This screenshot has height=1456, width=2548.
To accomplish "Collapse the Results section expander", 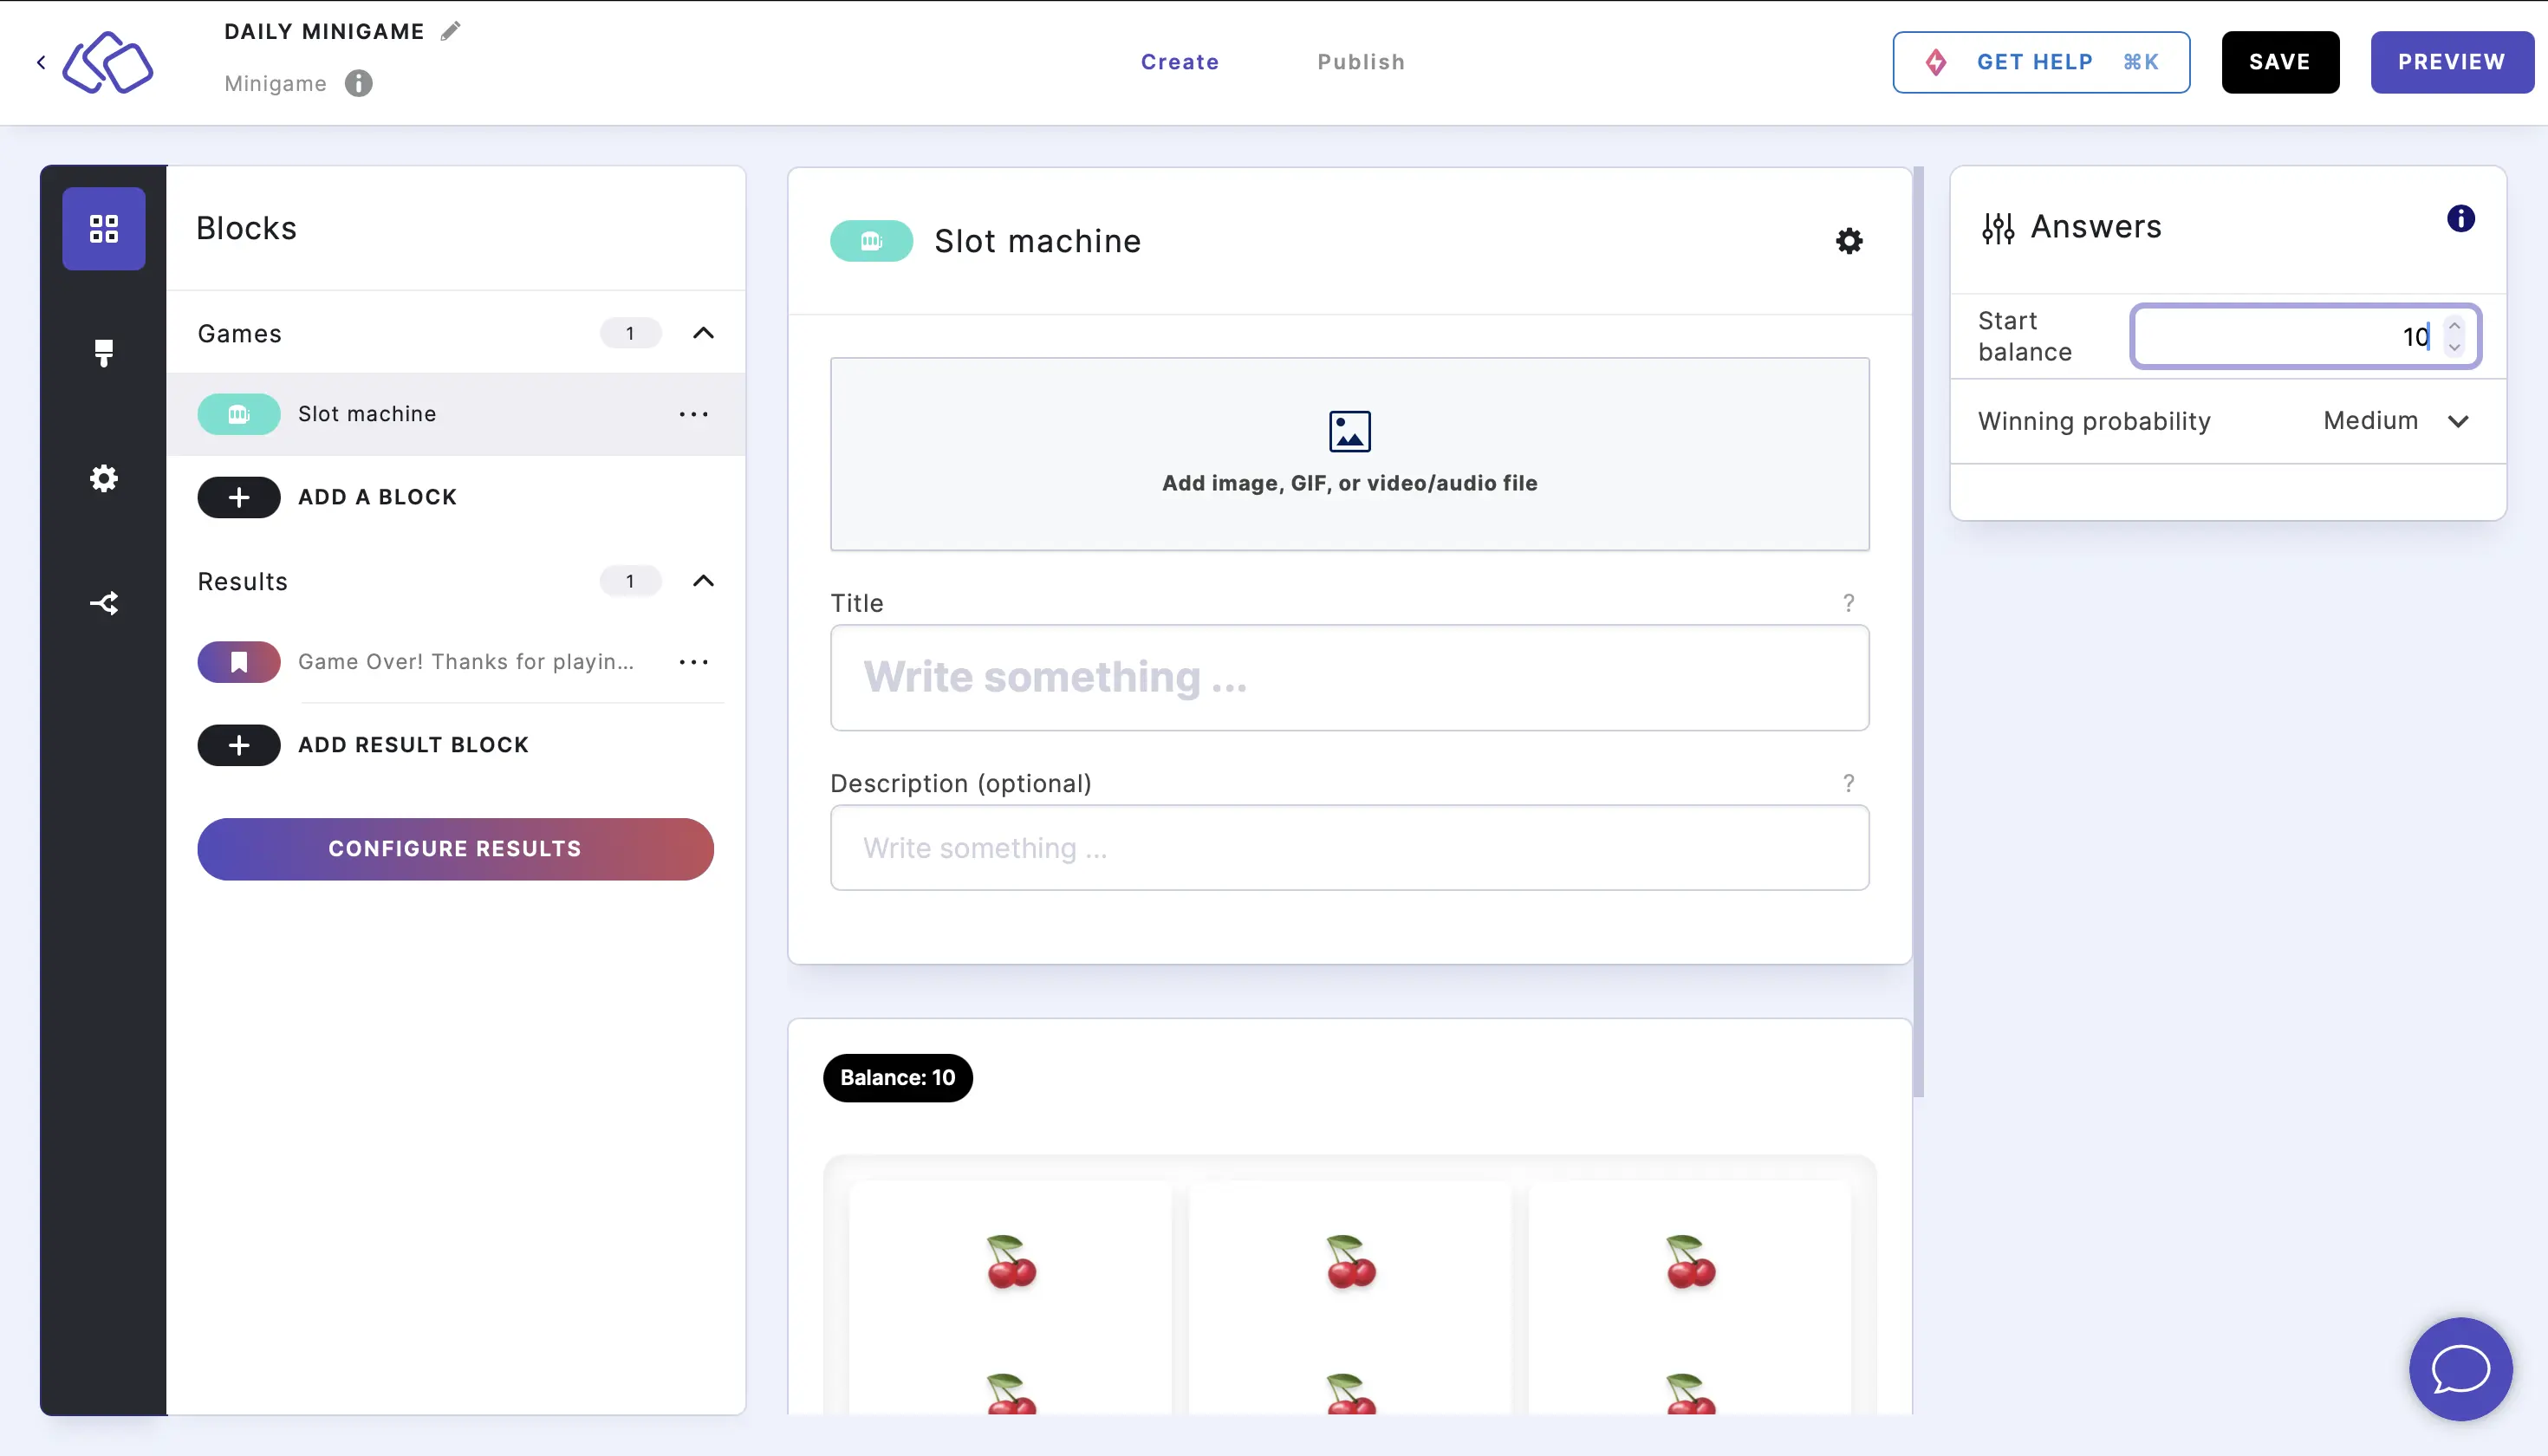I will point(704,581).
